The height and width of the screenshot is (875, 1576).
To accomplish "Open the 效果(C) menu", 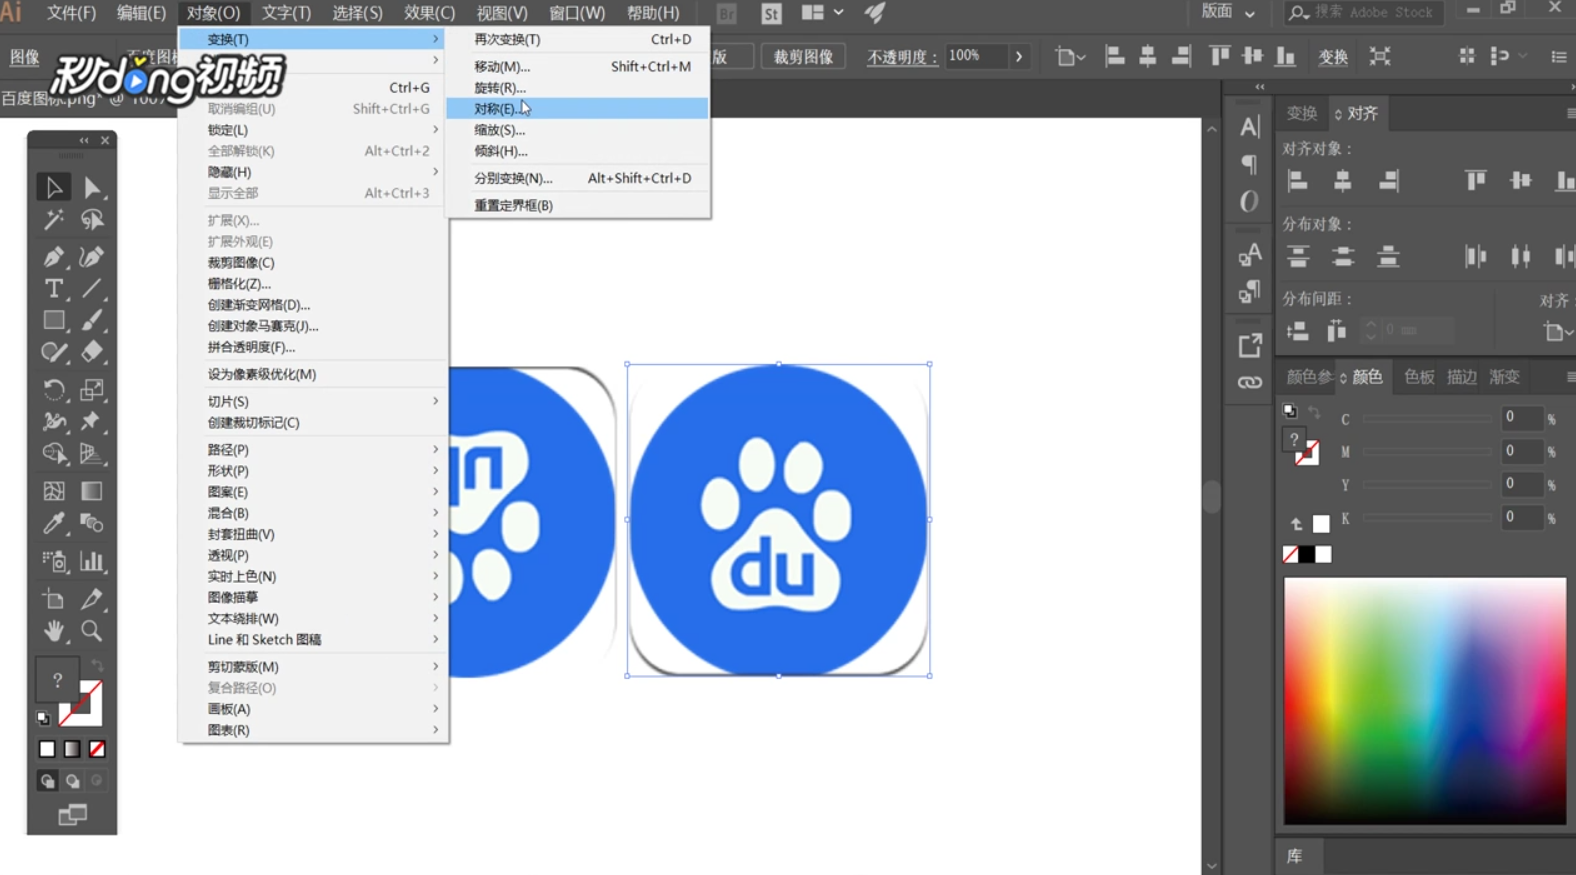I will click(429, 13).
